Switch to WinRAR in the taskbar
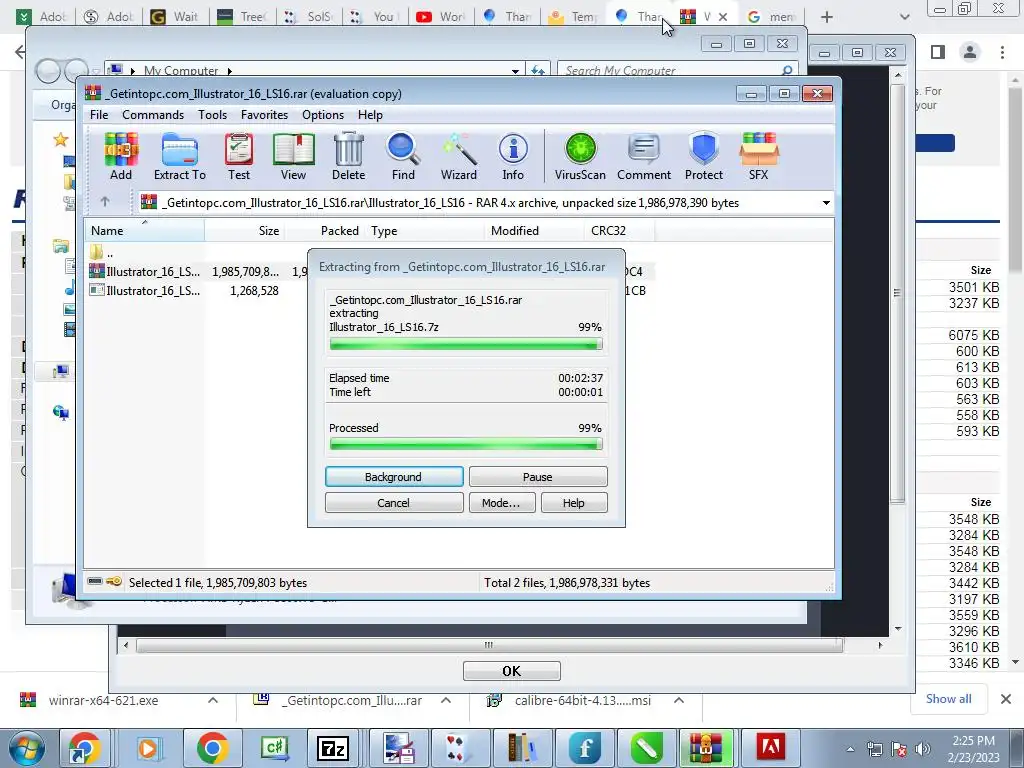 pos(705,748)
